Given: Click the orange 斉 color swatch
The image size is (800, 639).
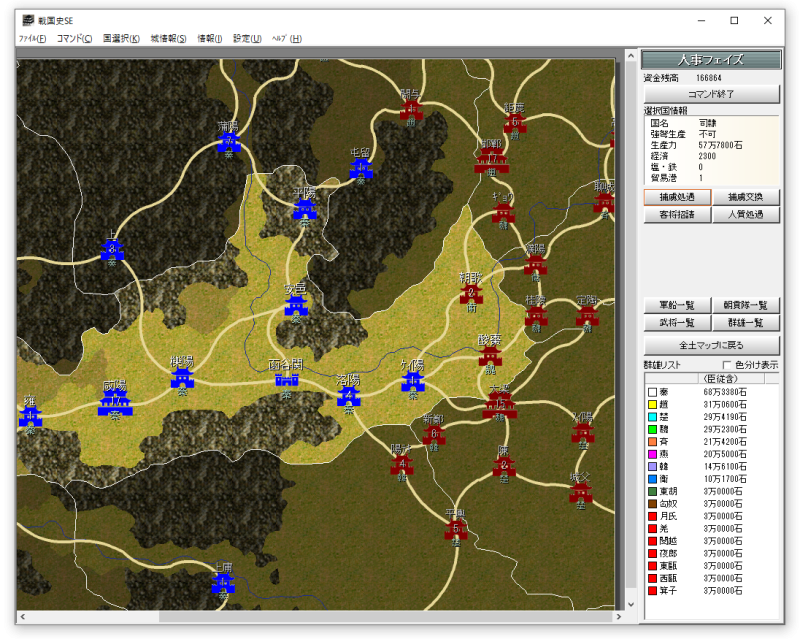Looking at the screenshot, I should coord(652,441).
